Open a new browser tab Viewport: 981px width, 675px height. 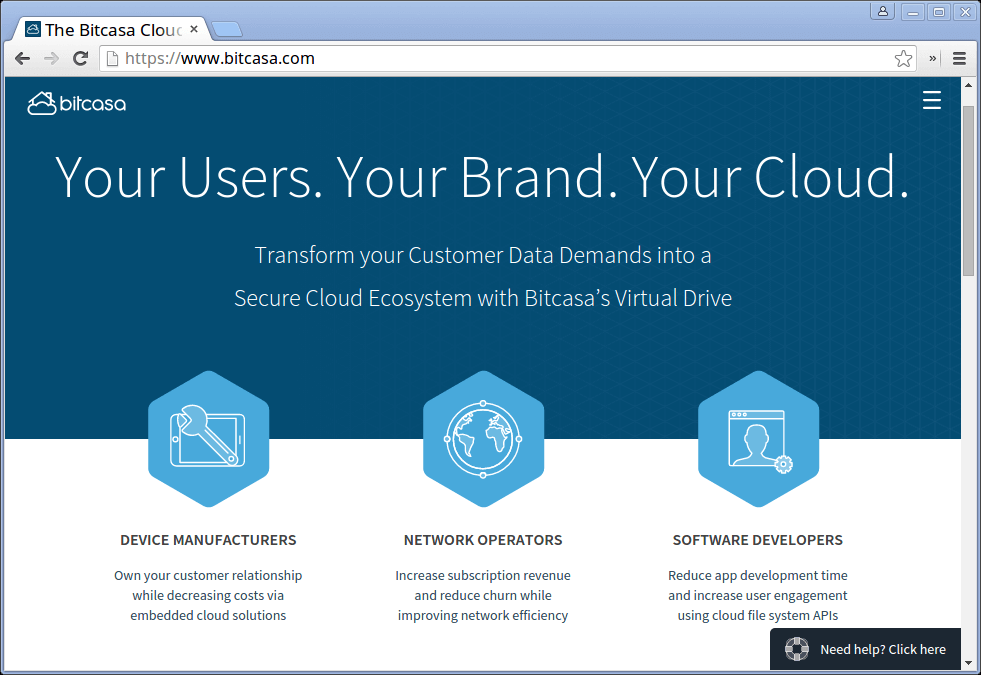(226, 29)
